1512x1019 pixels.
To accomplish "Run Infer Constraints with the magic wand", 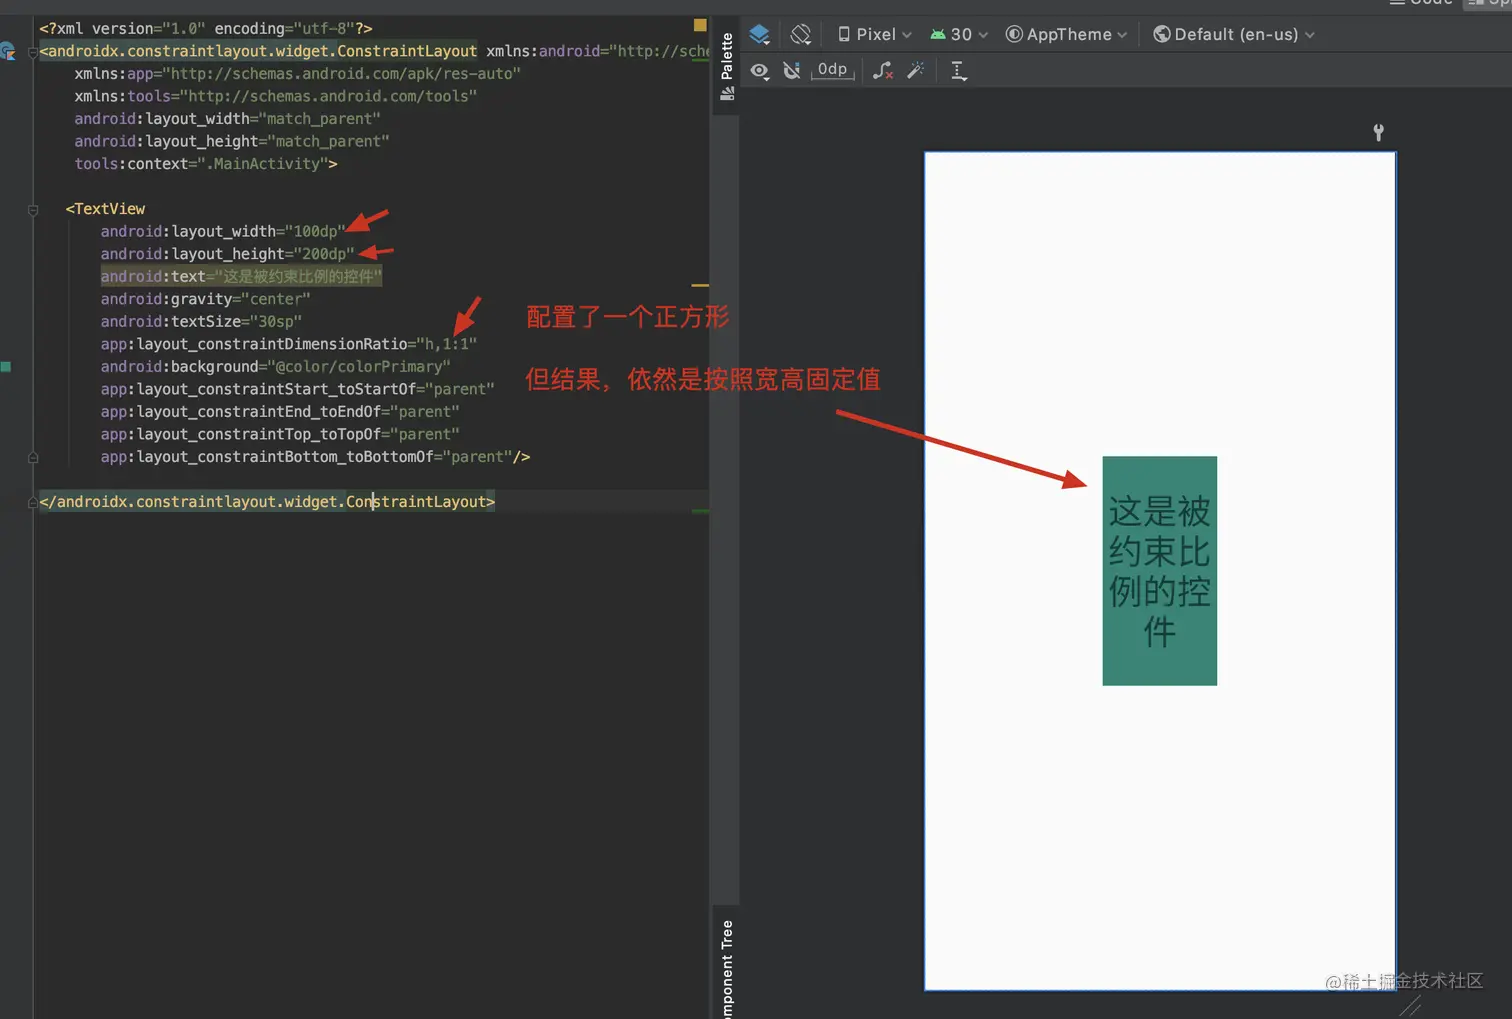I will point(916,70).
